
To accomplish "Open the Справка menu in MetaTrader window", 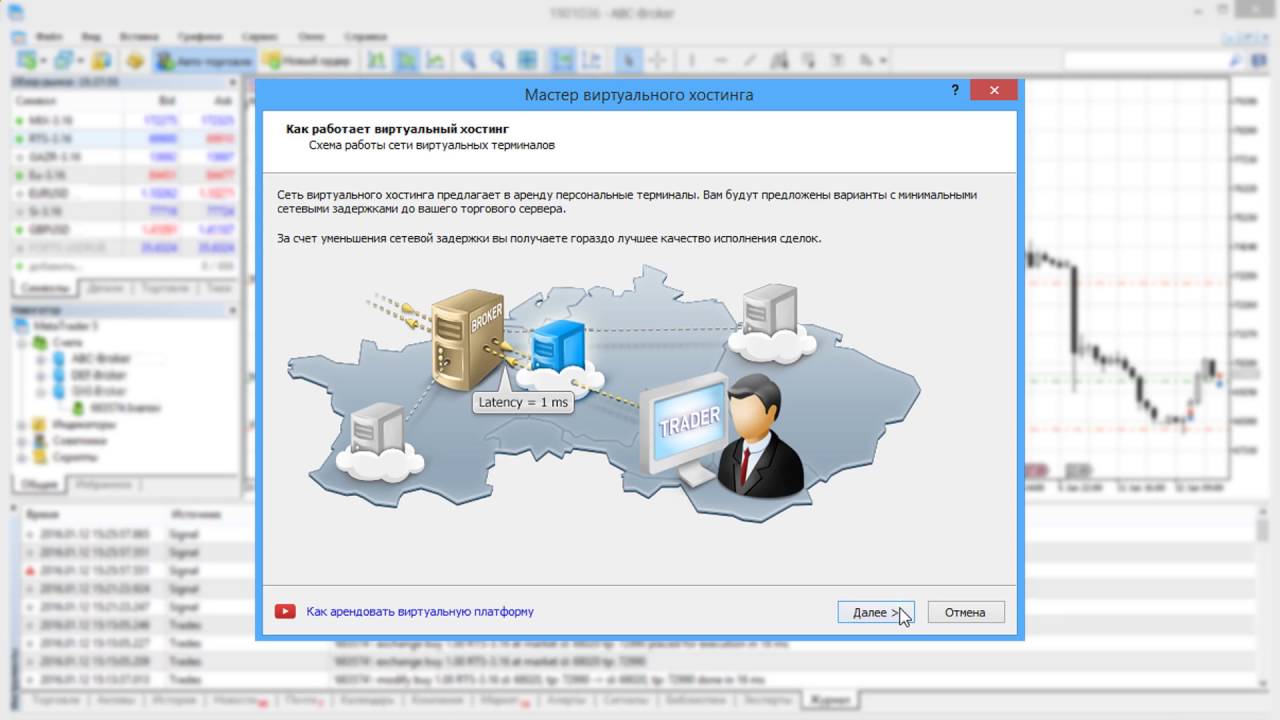I will [366, 36].
